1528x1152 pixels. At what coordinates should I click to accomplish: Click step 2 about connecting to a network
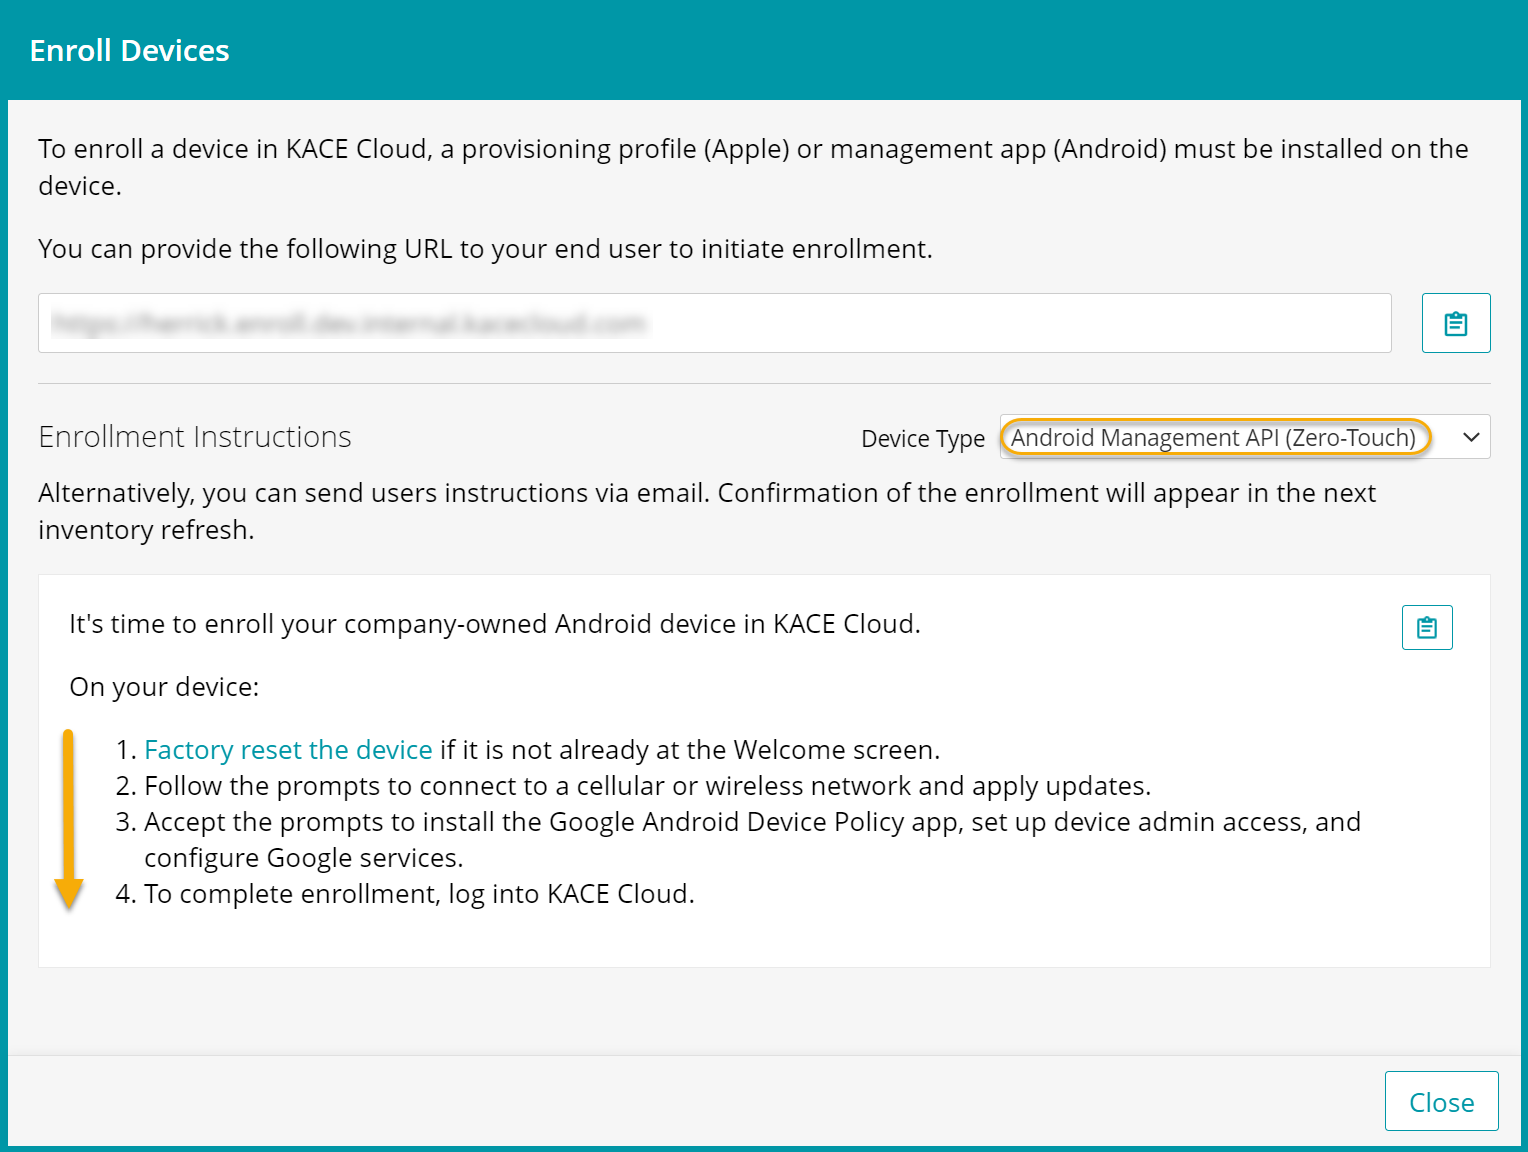647,786
